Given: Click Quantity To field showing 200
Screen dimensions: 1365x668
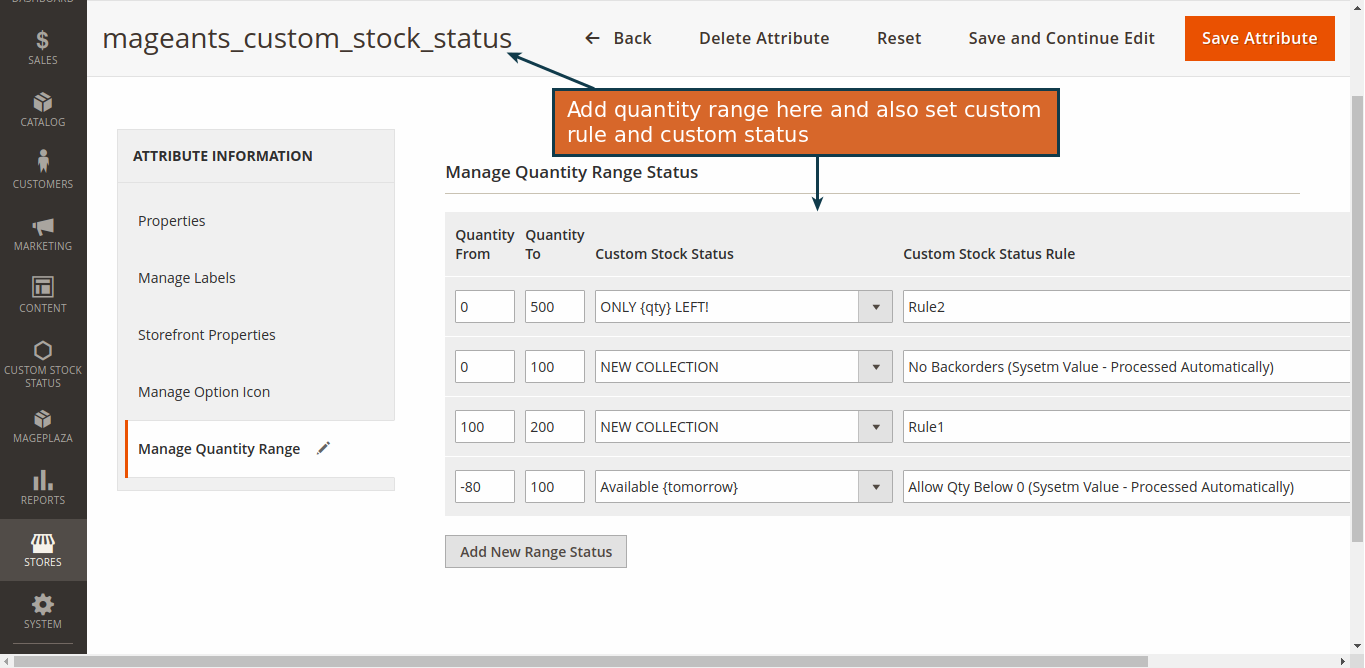Looking at the screenshot, I should pos(555,427).
